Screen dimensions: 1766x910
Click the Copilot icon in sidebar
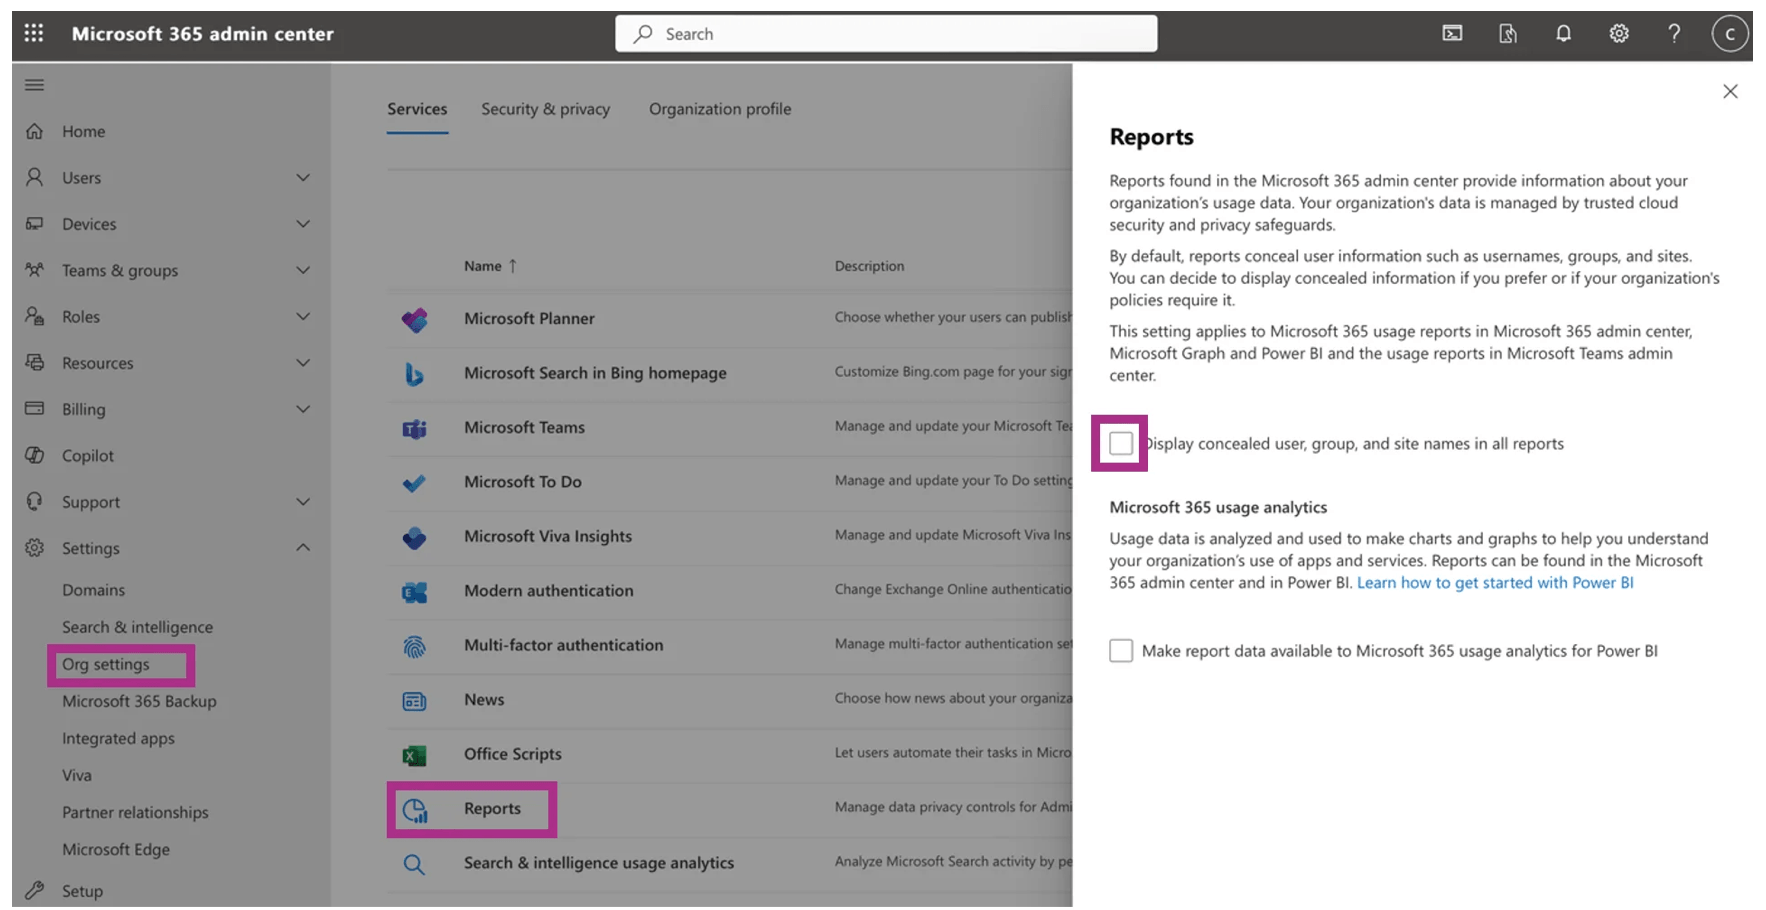(35, 455)
